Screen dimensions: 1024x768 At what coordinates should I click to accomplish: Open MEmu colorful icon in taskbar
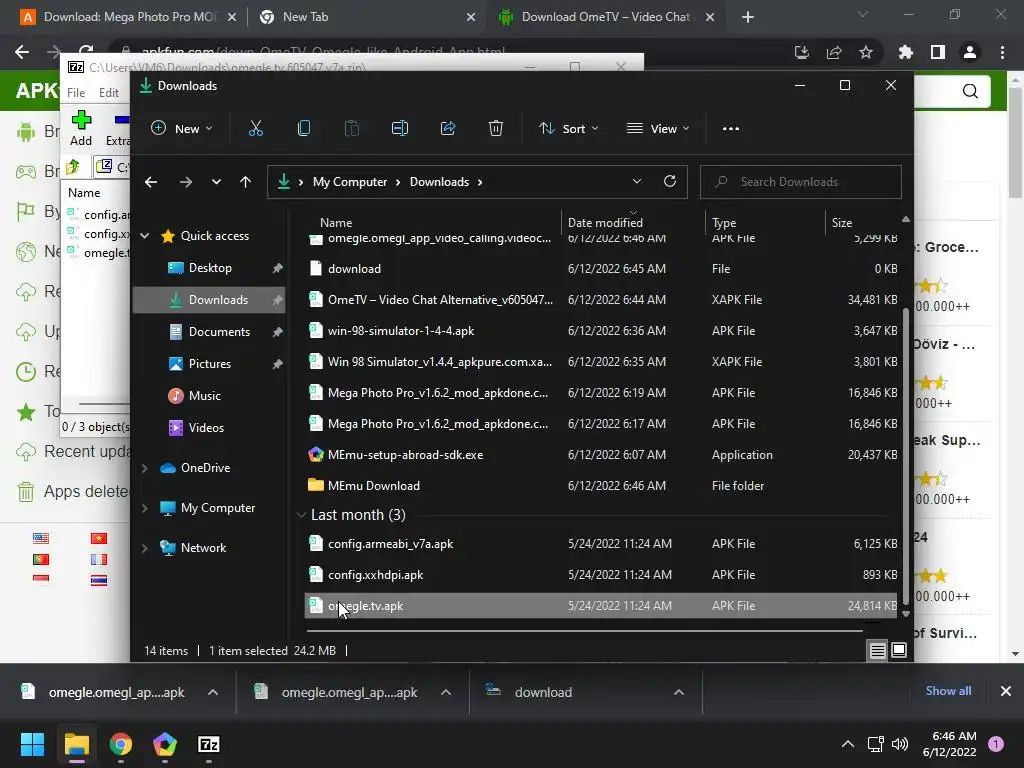[x=165, y=744]
